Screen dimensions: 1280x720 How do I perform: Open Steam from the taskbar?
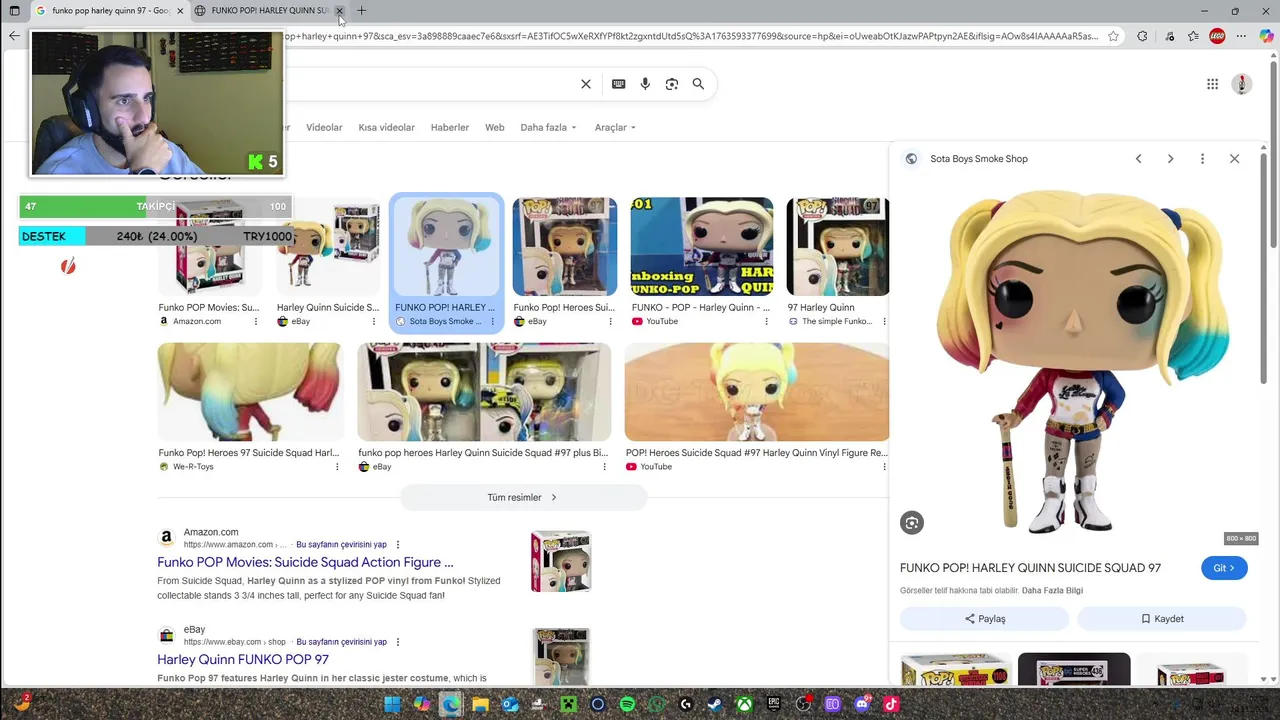(x=715, y=704)
